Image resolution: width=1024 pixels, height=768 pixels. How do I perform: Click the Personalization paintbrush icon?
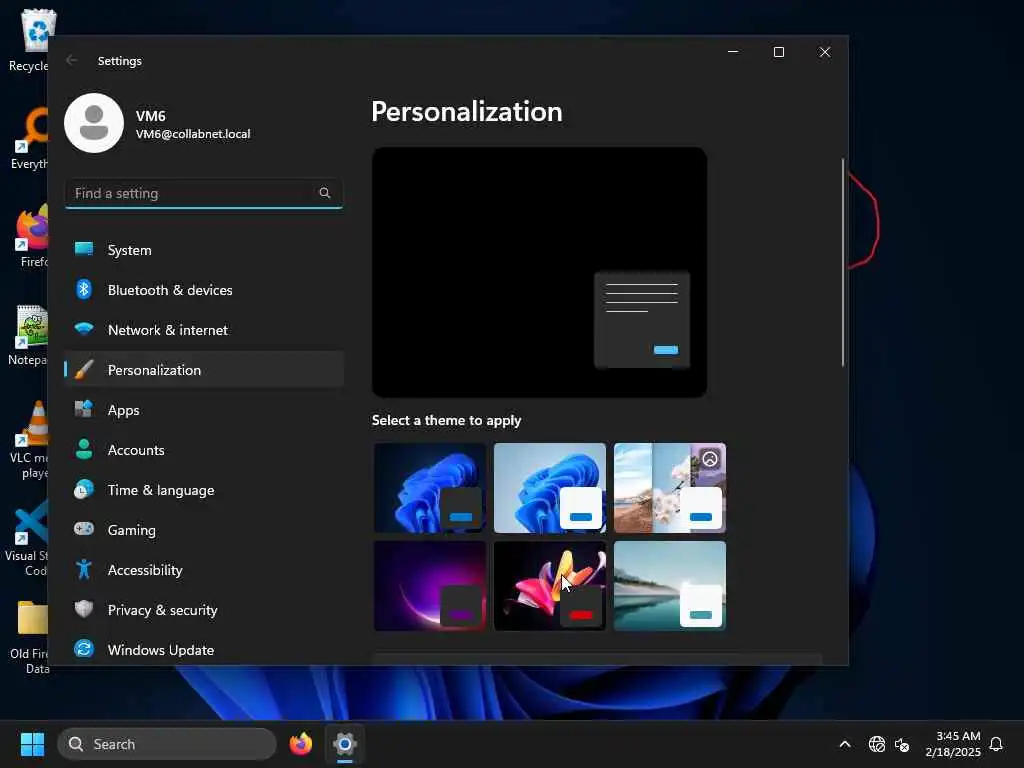click(x=84, y=370)
